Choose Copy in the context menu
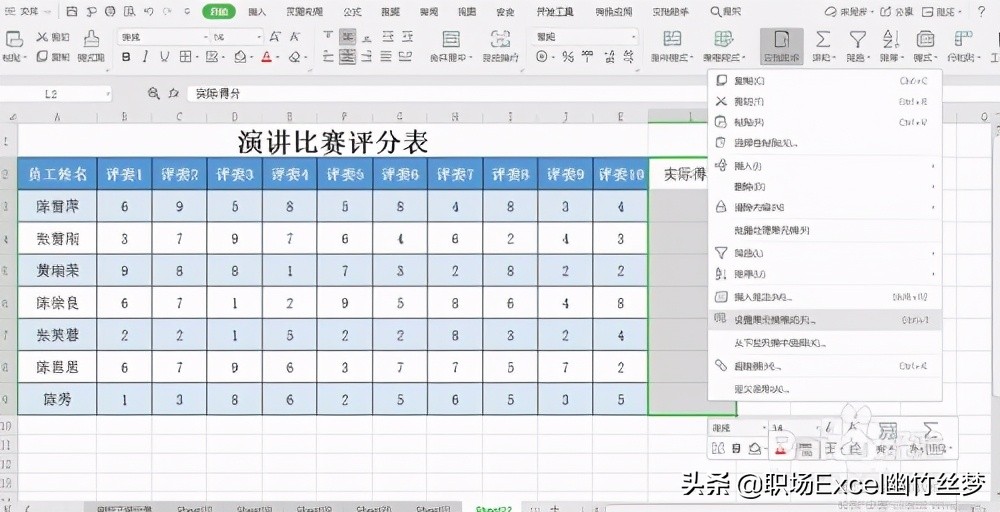This screenshot has height=512, width=1000. (x=825, y=81)
